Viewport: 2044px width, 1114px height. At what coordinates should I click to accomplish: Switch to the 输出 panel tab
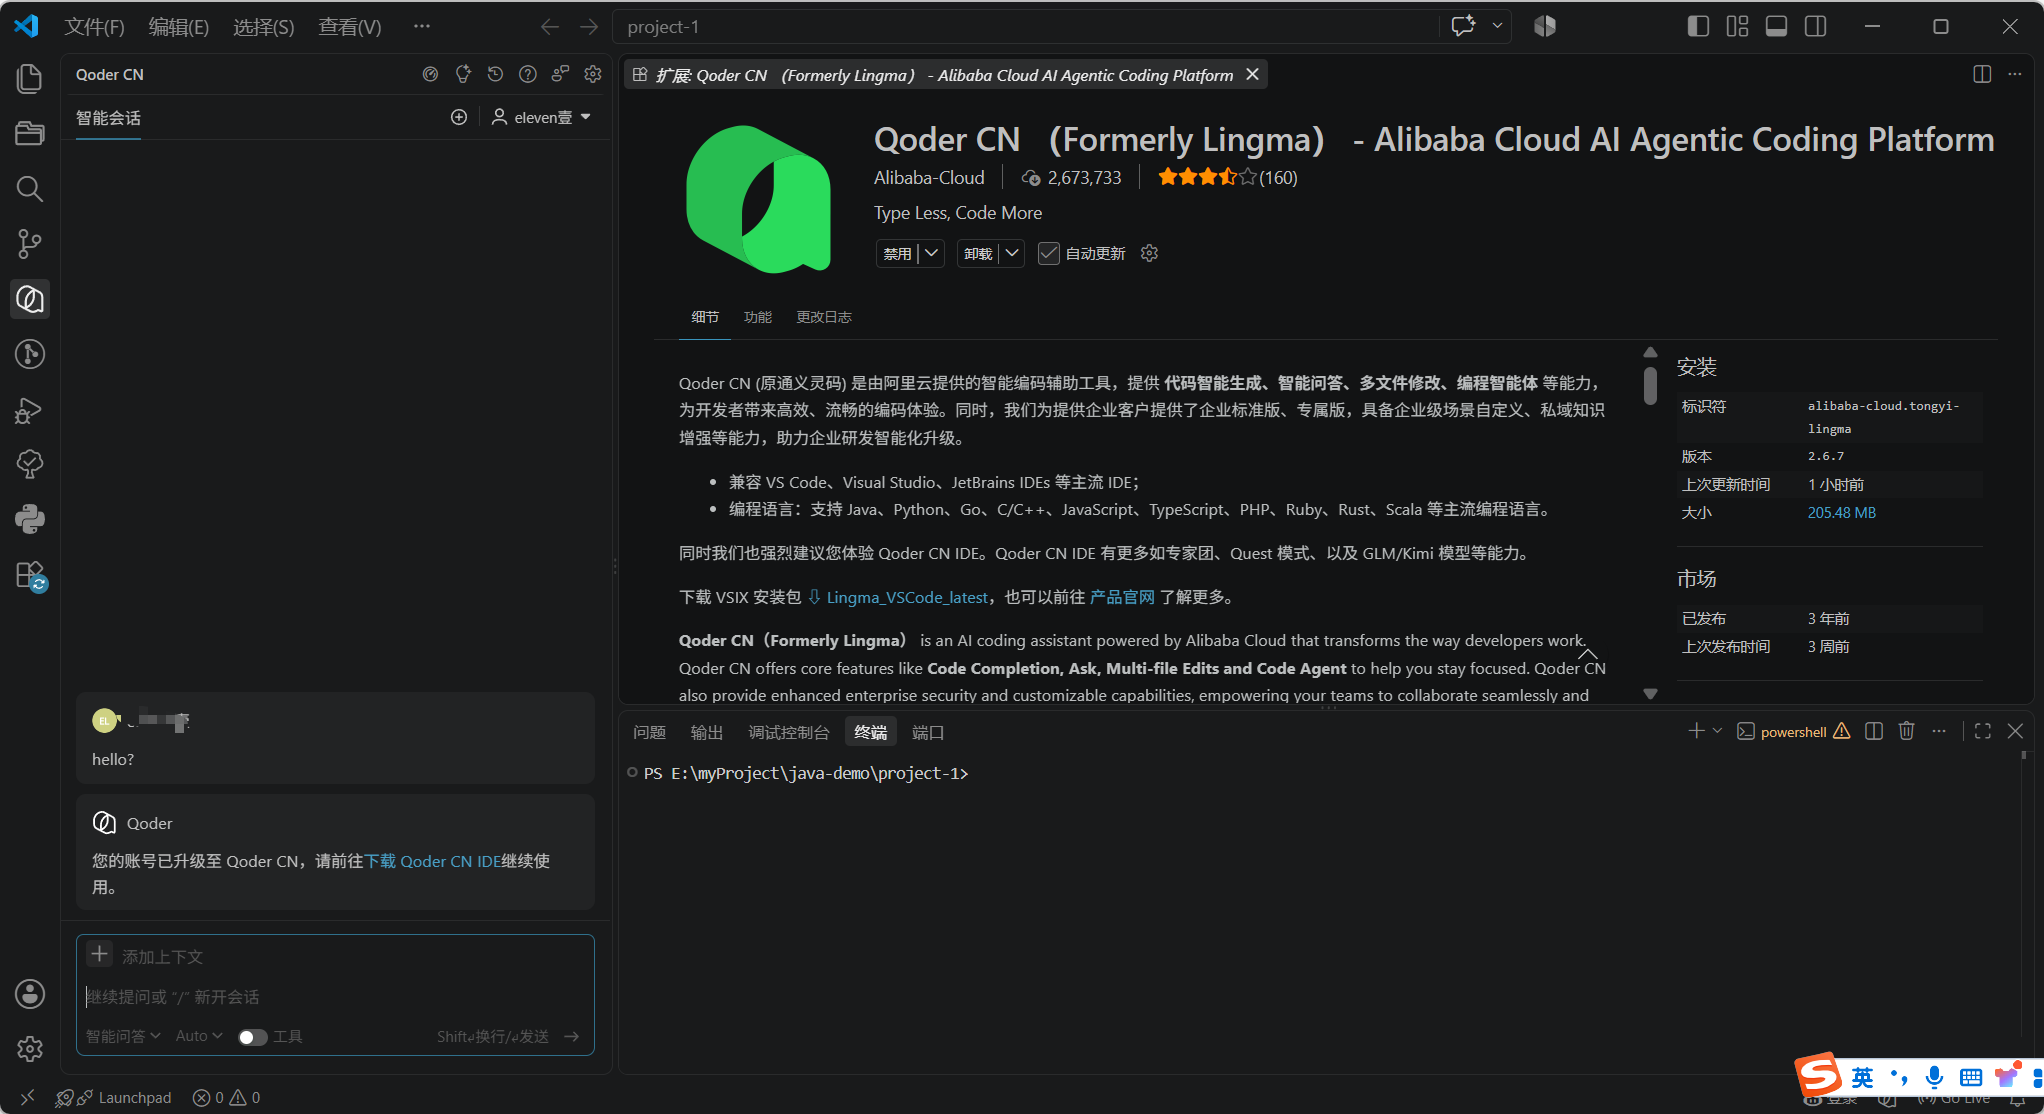(707, 733)
